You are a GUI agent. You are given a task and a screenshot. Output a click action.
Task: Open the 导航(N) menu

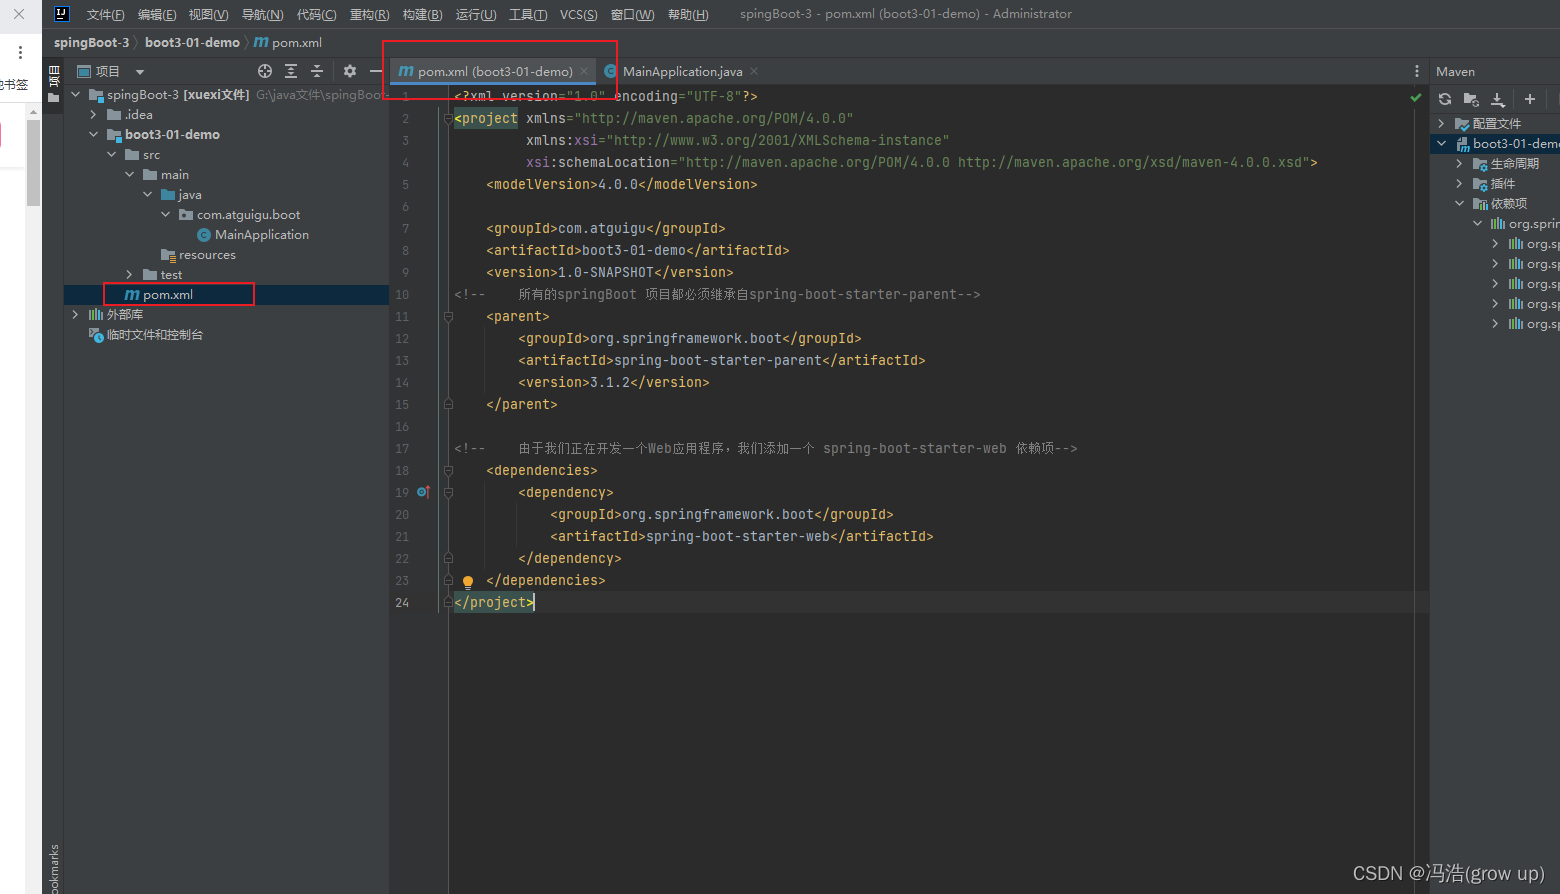263,14
